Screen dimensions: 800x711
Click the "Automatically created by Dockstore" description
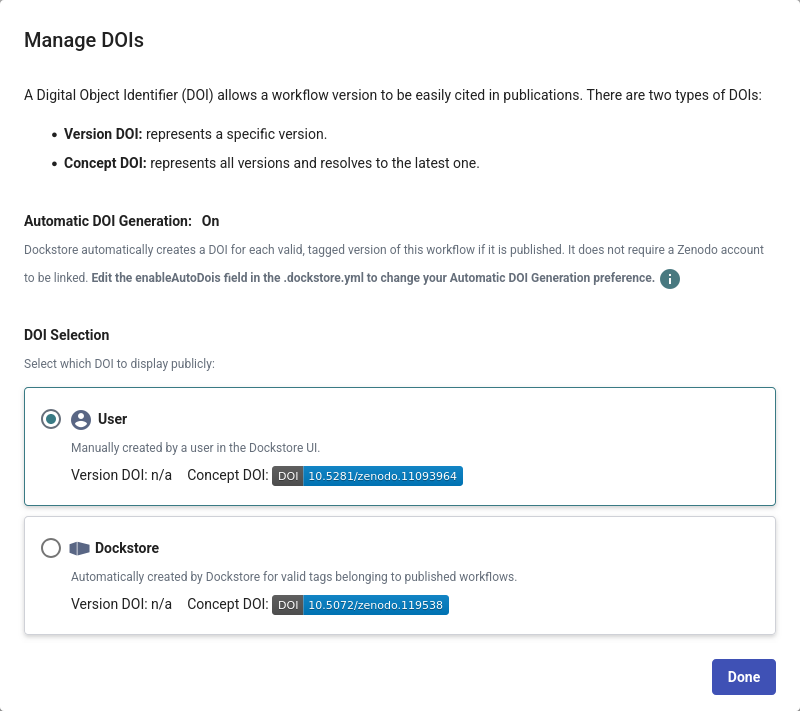[x=293, y=577]
